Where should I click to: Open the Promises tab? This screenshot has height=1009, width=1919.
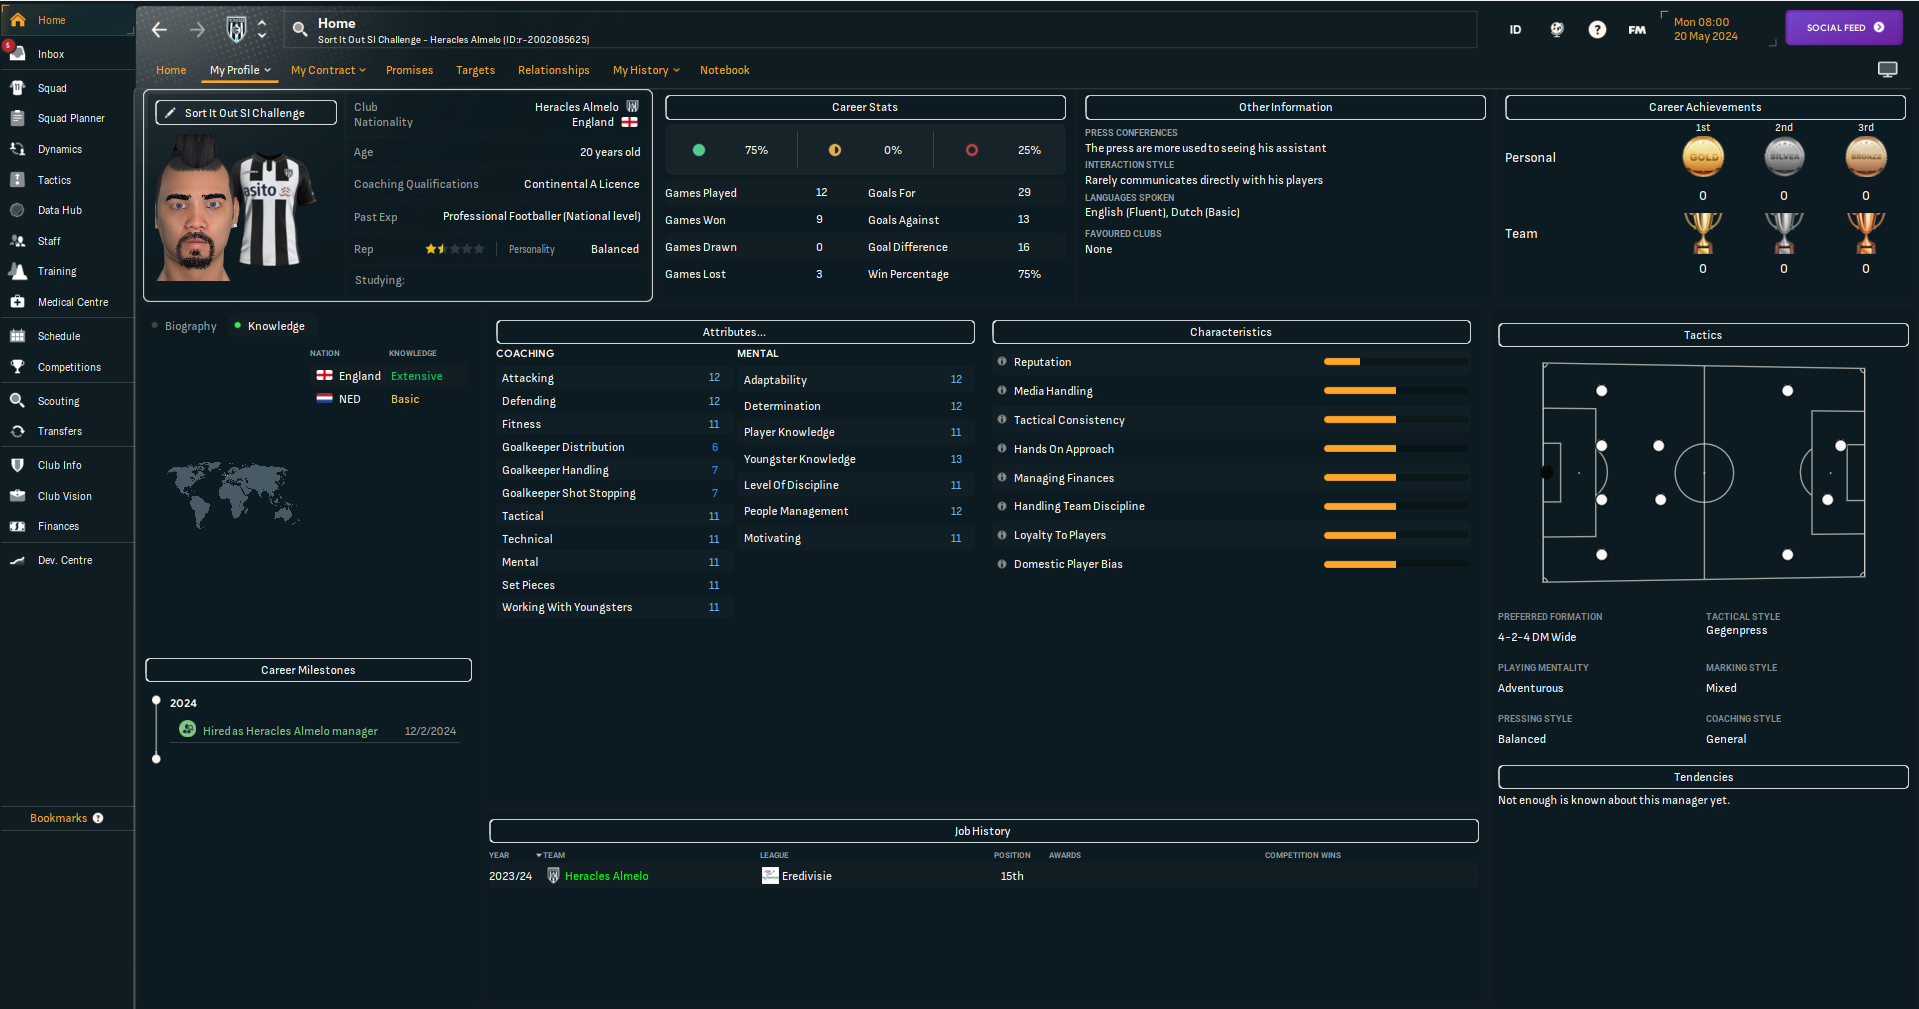(x=410, y=70)
